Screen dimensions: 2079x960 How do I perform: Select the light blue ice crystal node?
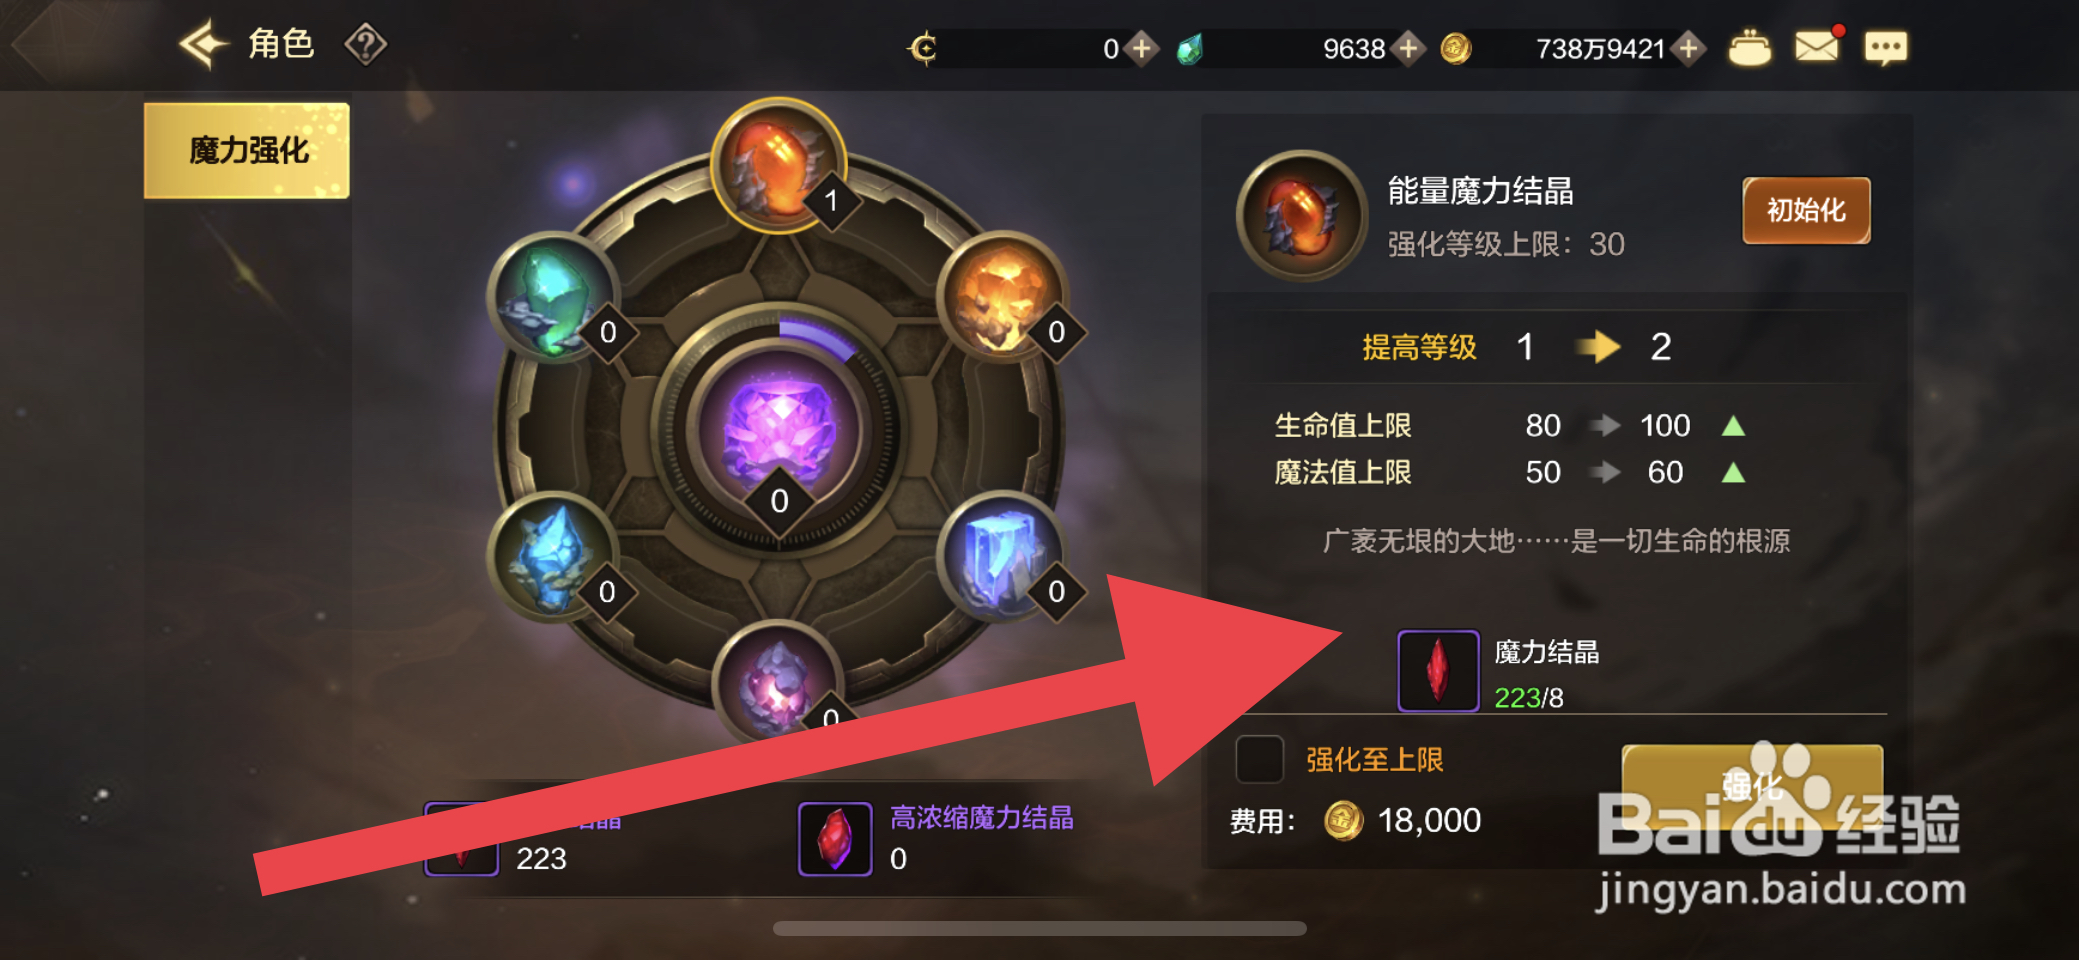pyautogui.click(x=553, y=557)
